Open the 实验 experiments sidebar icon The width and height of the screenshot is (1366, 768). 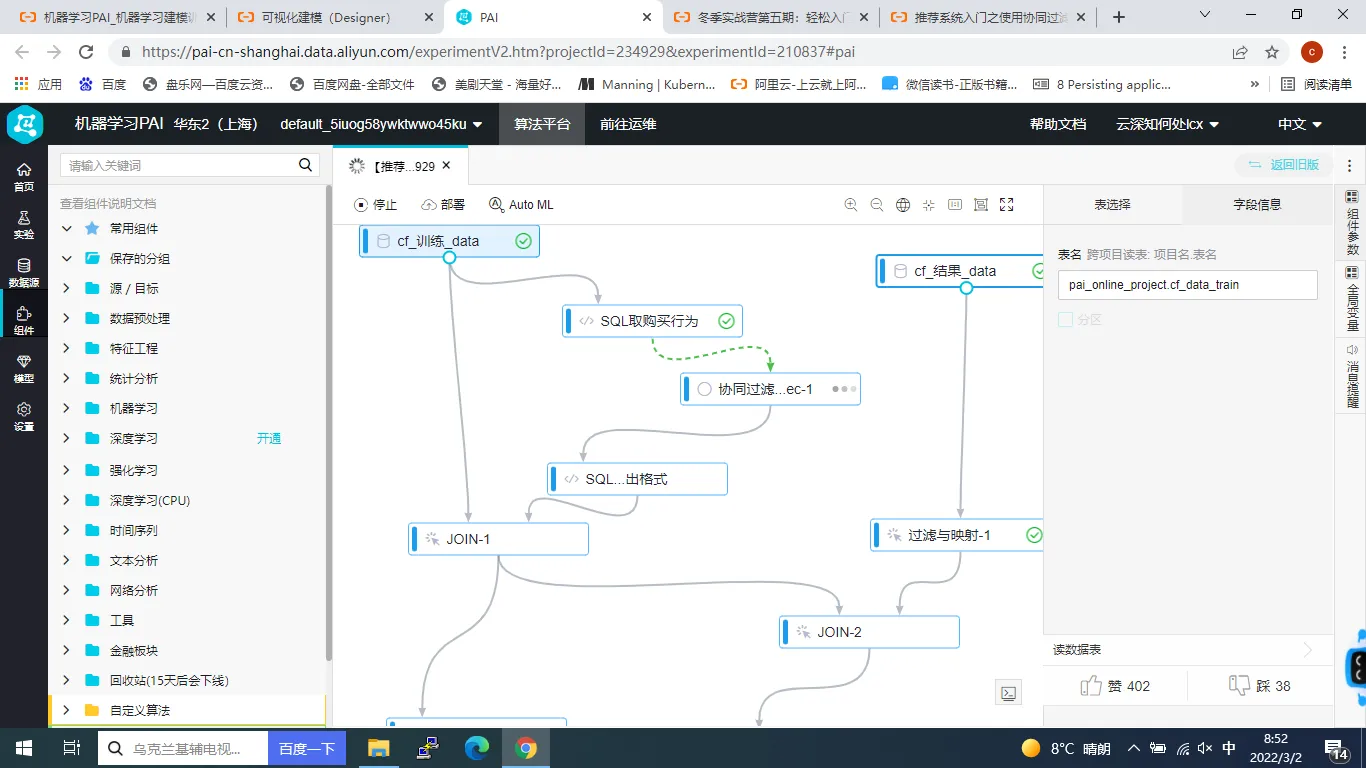pos(24,225)
